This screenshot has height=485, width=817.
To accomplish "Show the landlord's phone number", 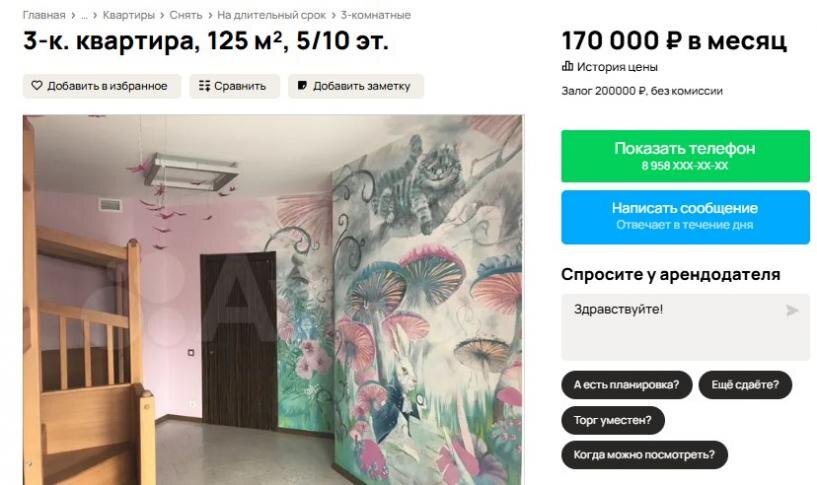I will pos(685,156).
